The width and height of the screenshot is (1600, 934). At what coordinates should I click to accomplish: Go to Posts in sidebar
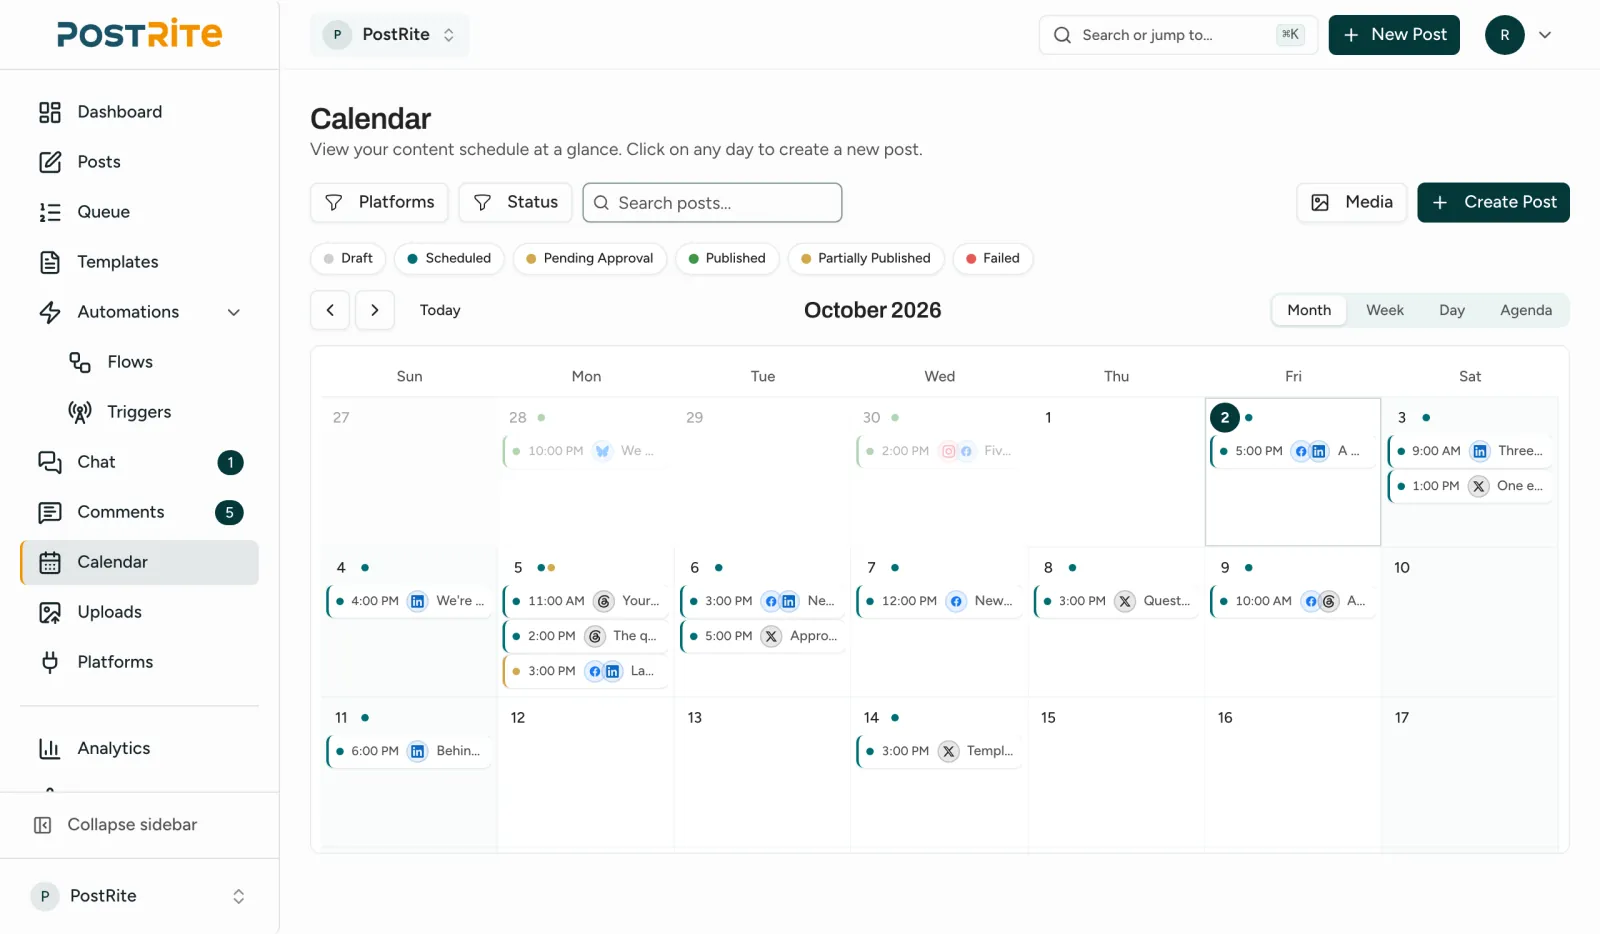point(139,162)
